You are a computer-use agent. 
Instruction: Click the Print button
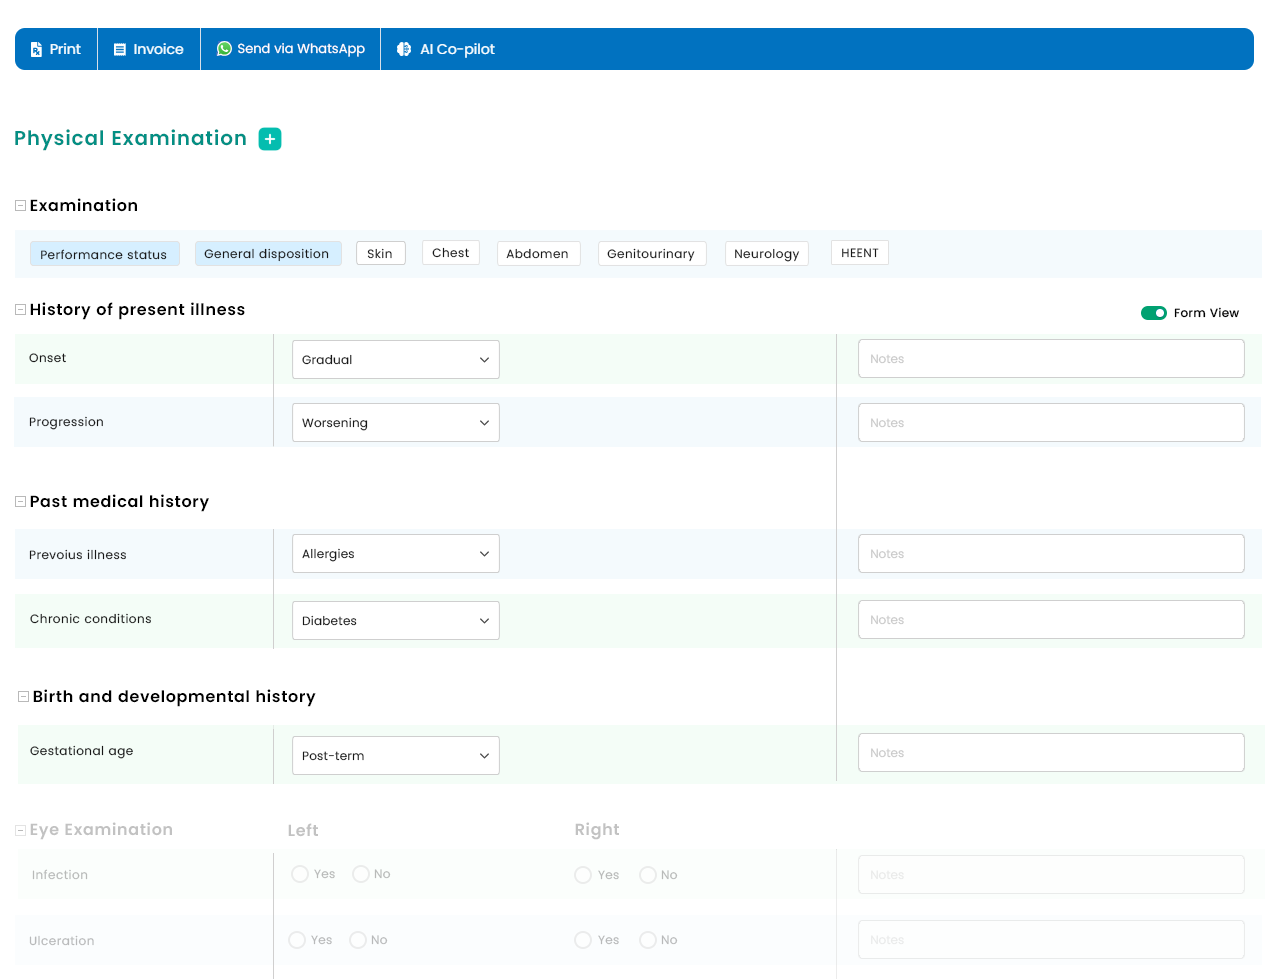coord(56,49)
